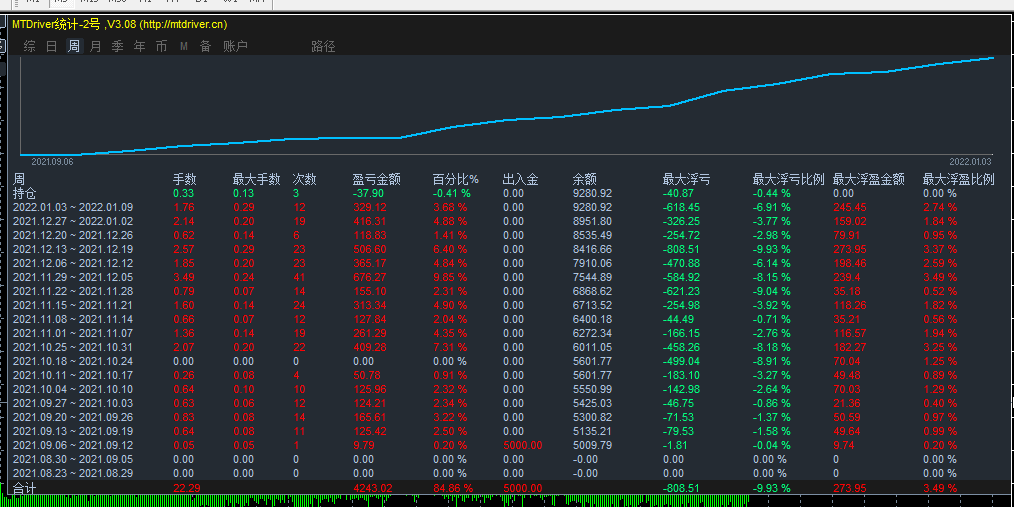Click the 手数 column header
The width and height of the screenshot is (1014, 507).
[184, 179]
